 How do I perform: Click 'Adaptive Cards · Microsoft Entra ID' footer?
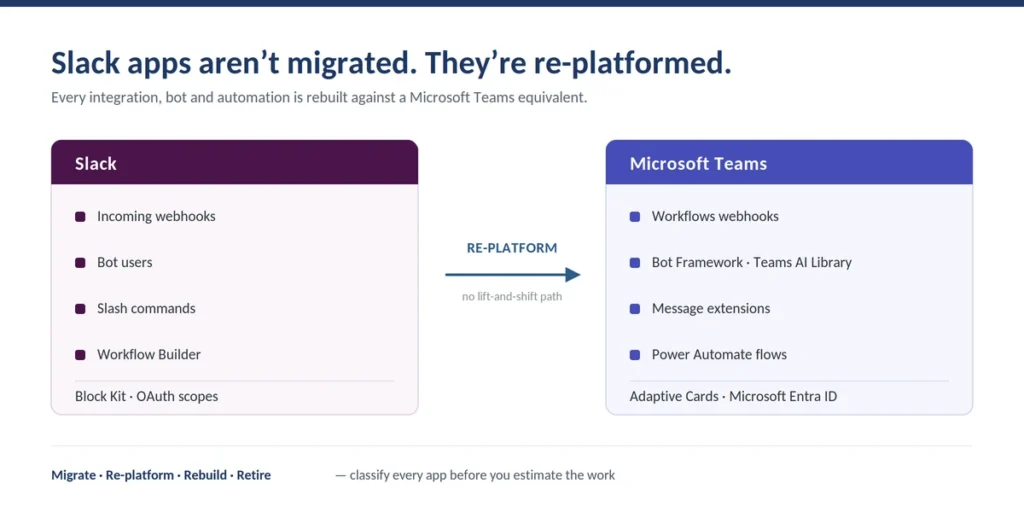(x=733, y=396)
